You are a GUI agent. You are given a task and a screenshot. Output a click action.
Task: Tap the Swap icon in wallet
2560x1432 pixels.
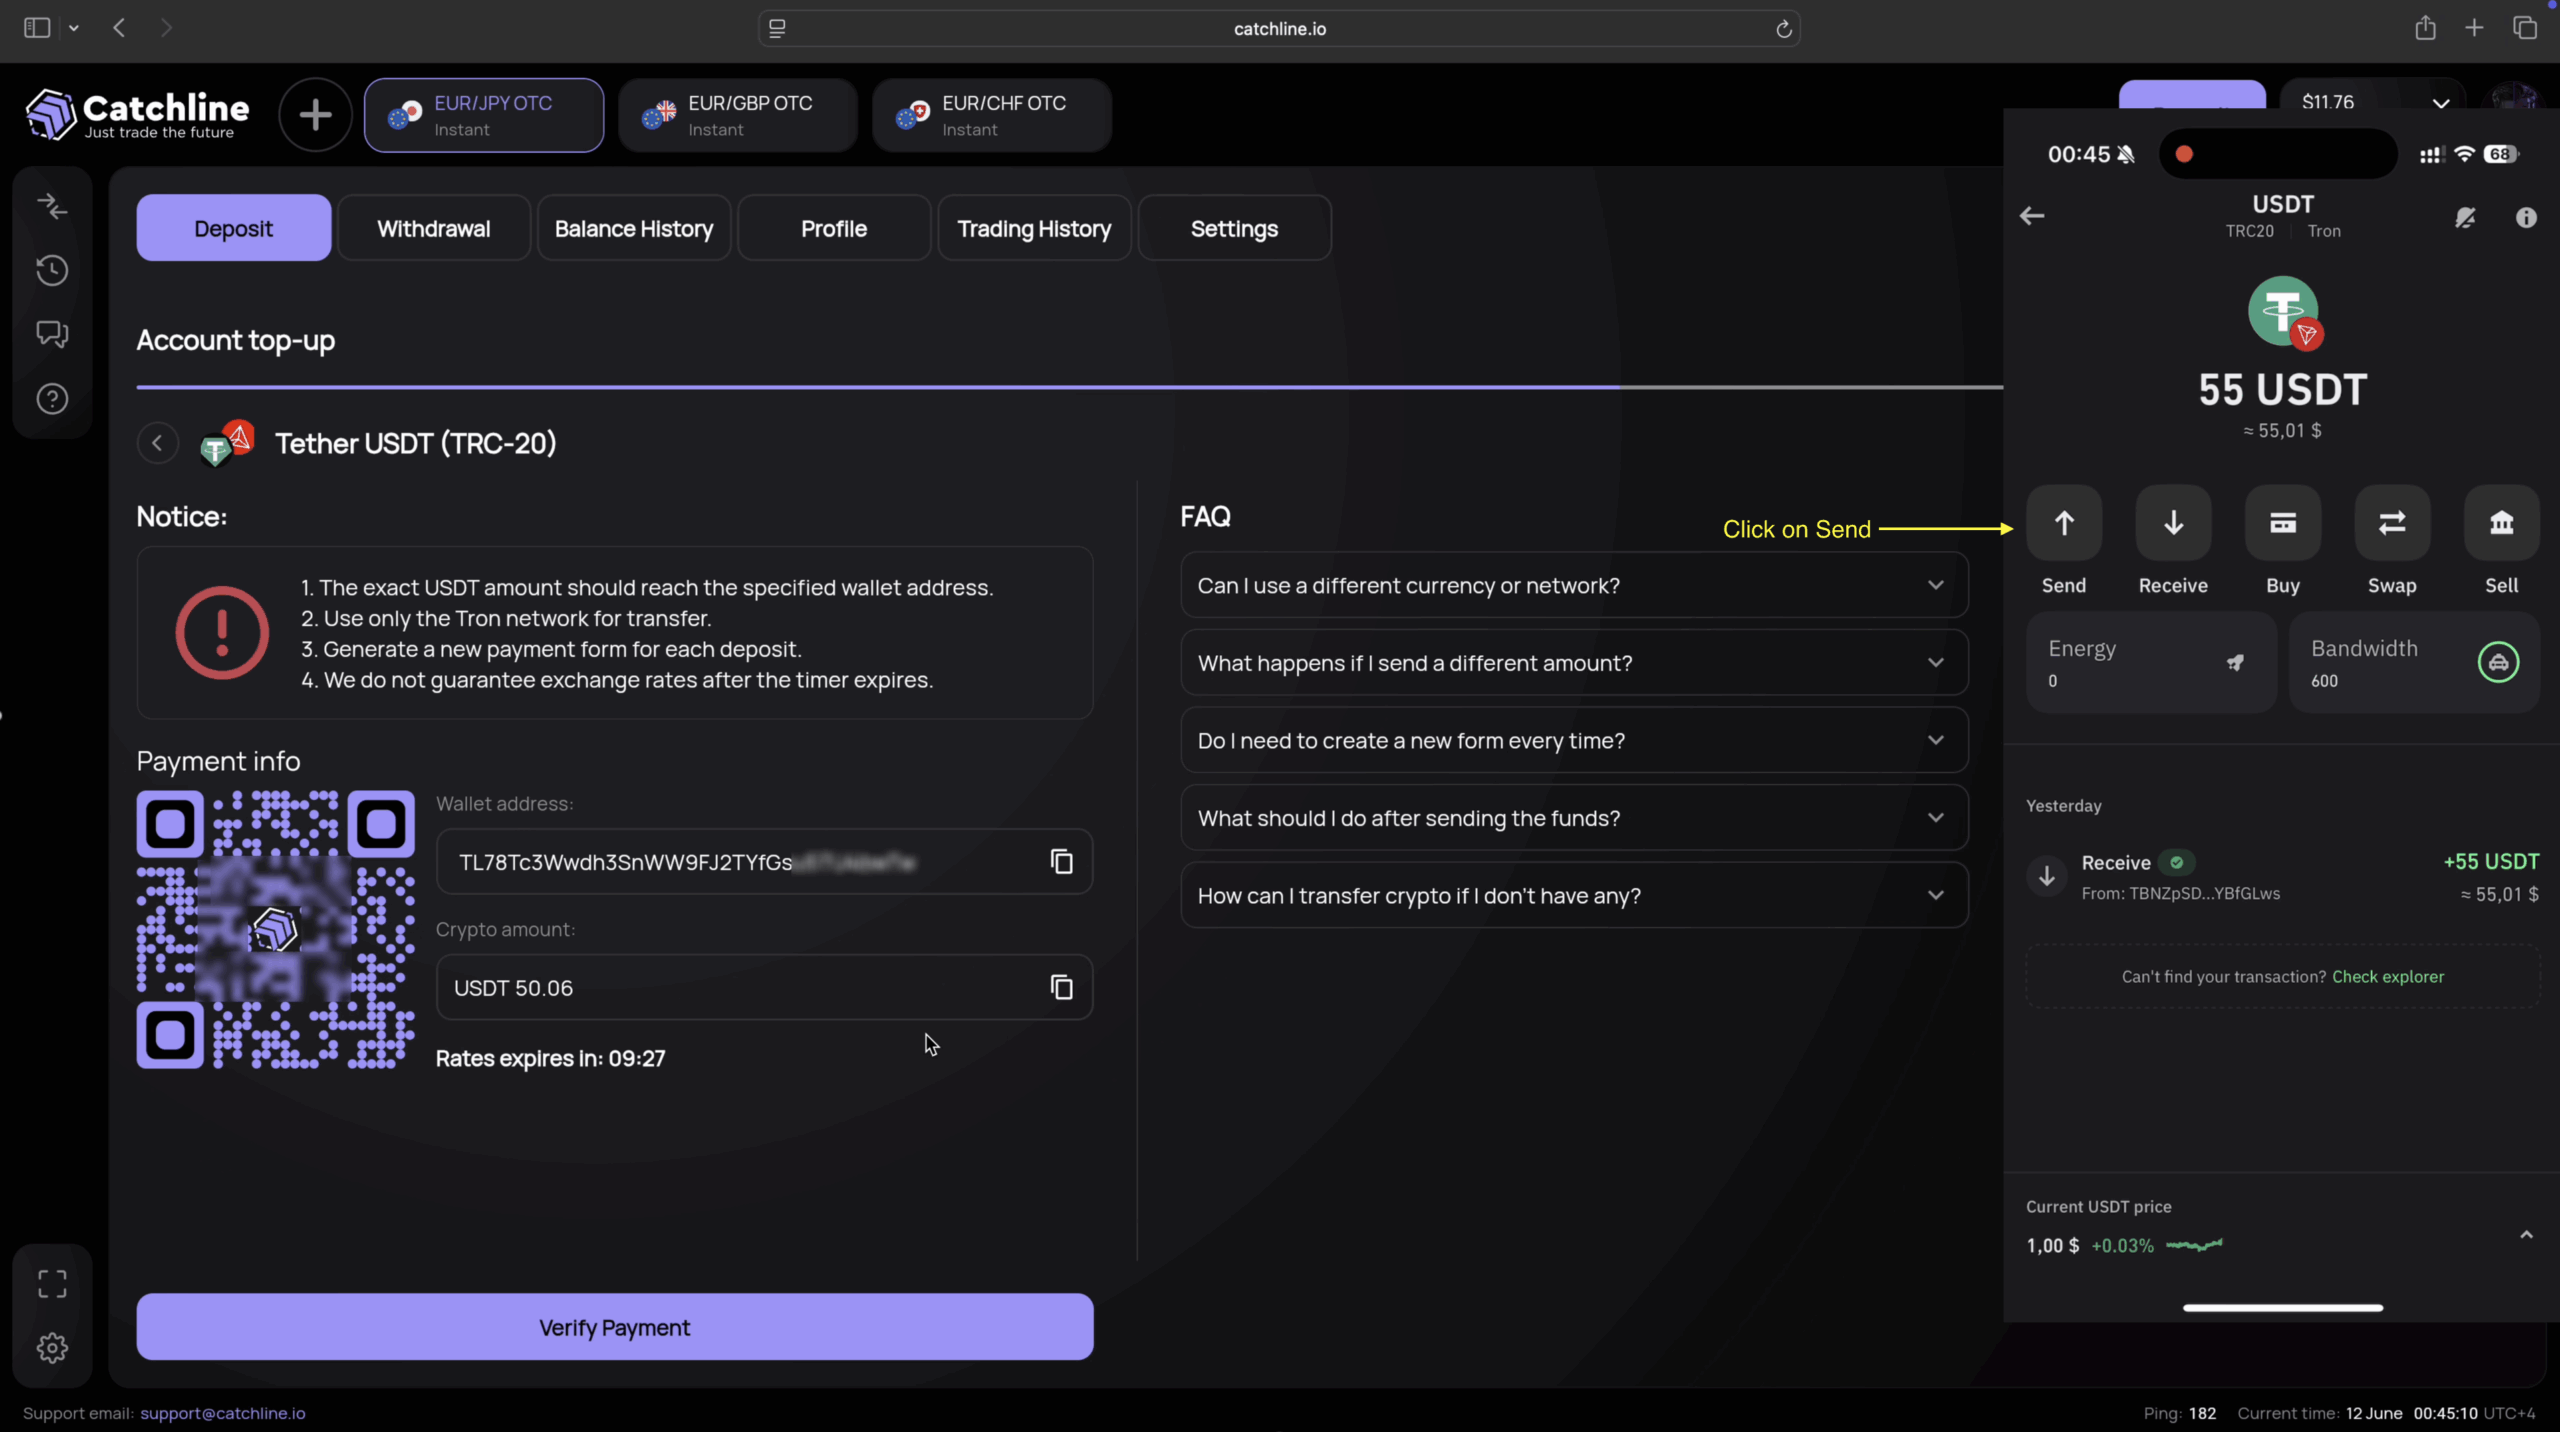pyautogui.click(x=2391, y=523)
